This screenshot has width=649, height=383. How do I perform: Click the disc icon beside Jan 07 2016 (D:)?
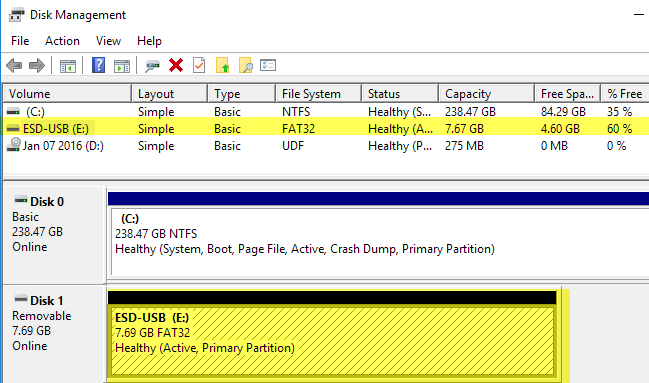(13, 145)
